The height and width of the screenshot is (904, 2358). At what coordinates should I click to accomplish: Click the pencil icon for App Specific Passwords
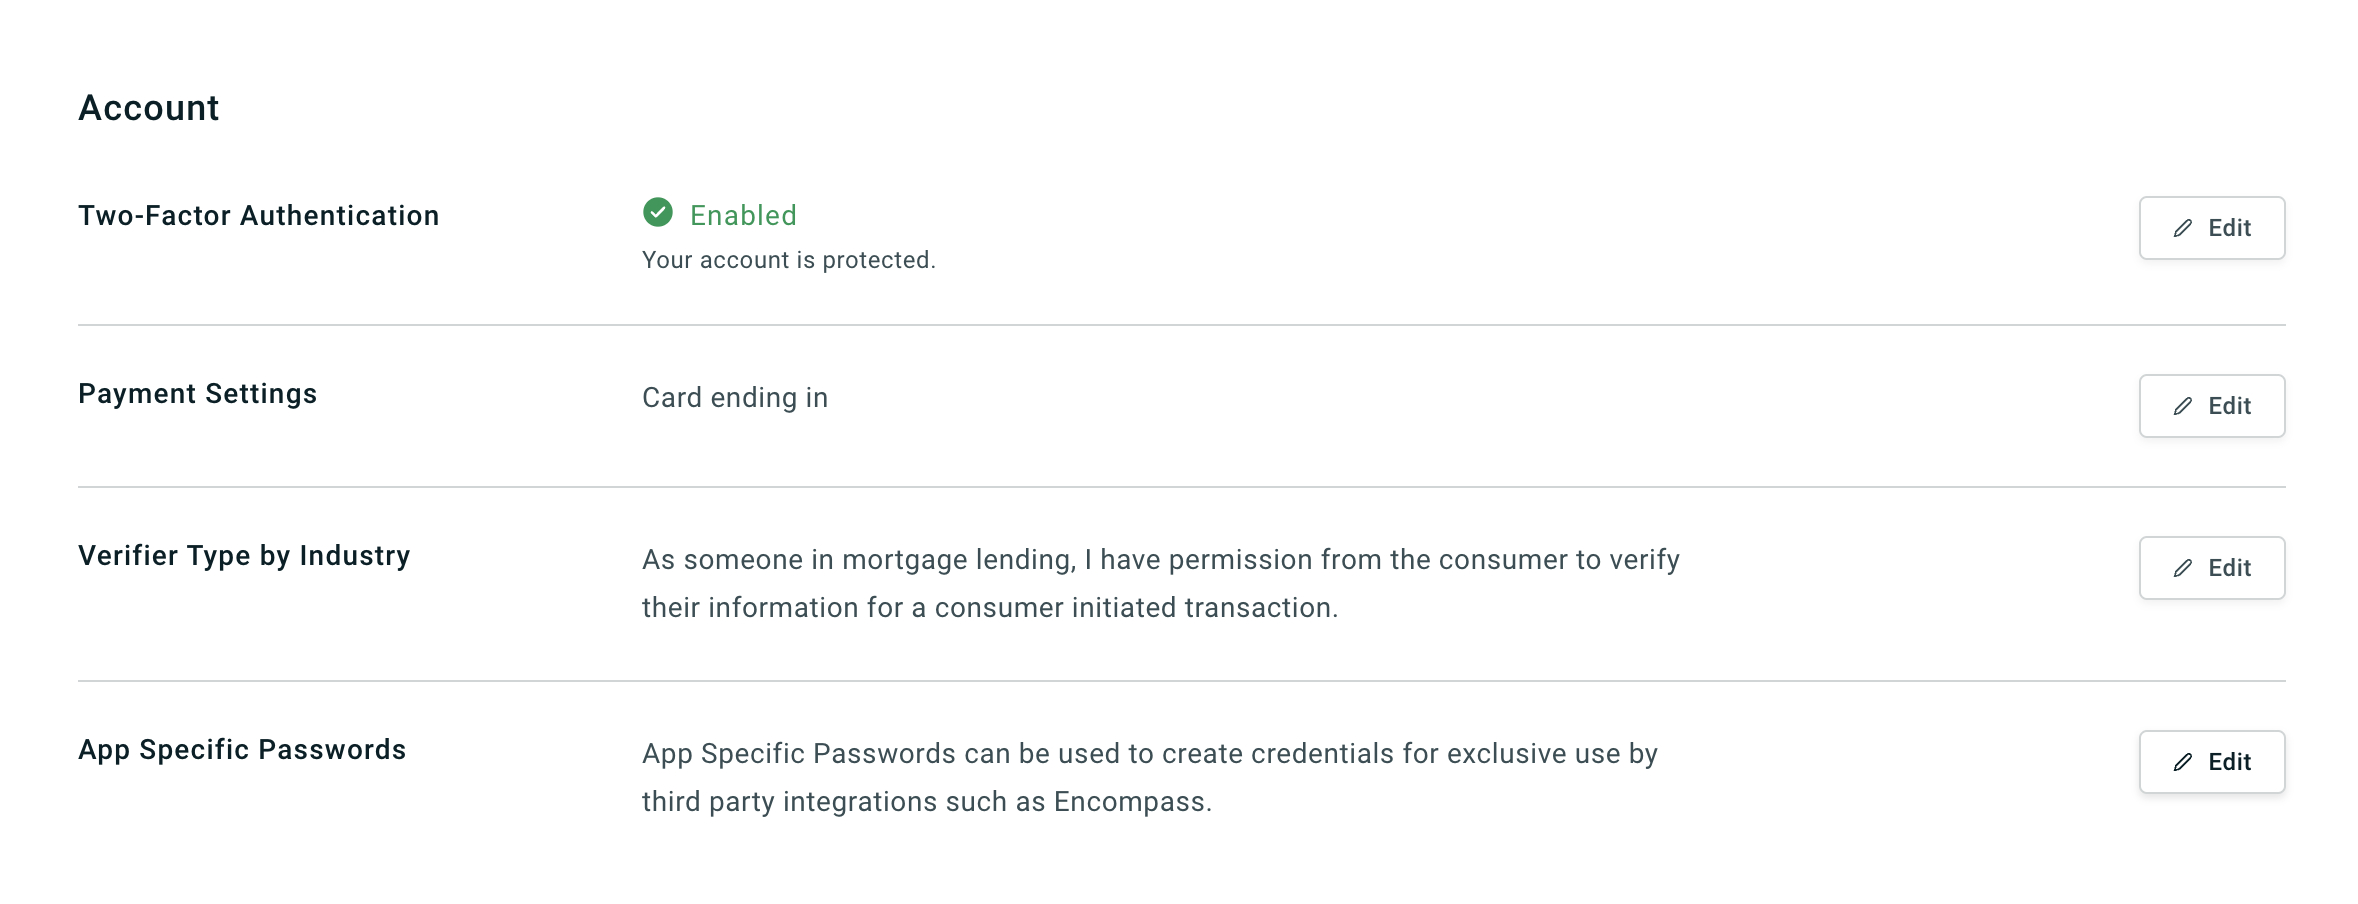coord(2183,763)
